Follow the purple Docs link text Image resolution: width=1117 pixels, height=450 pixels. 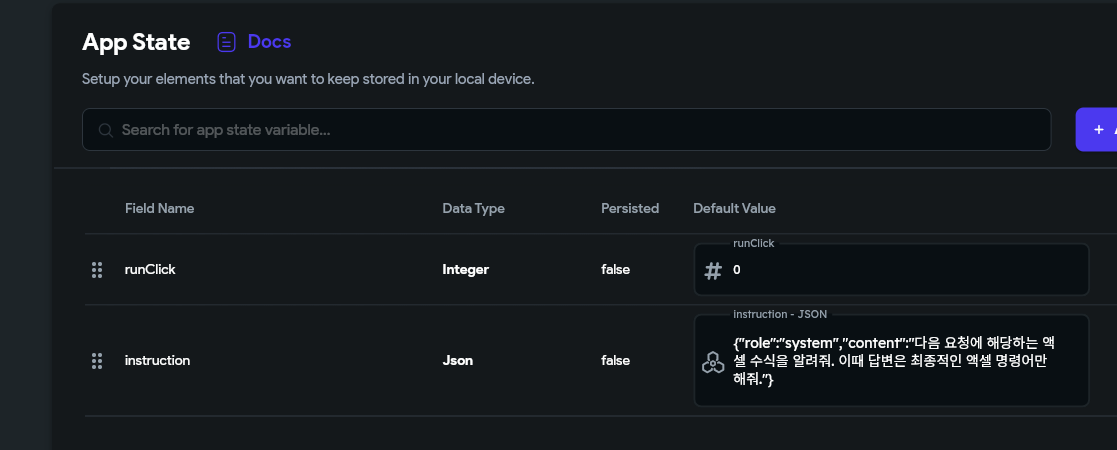(x=269, y=42)
